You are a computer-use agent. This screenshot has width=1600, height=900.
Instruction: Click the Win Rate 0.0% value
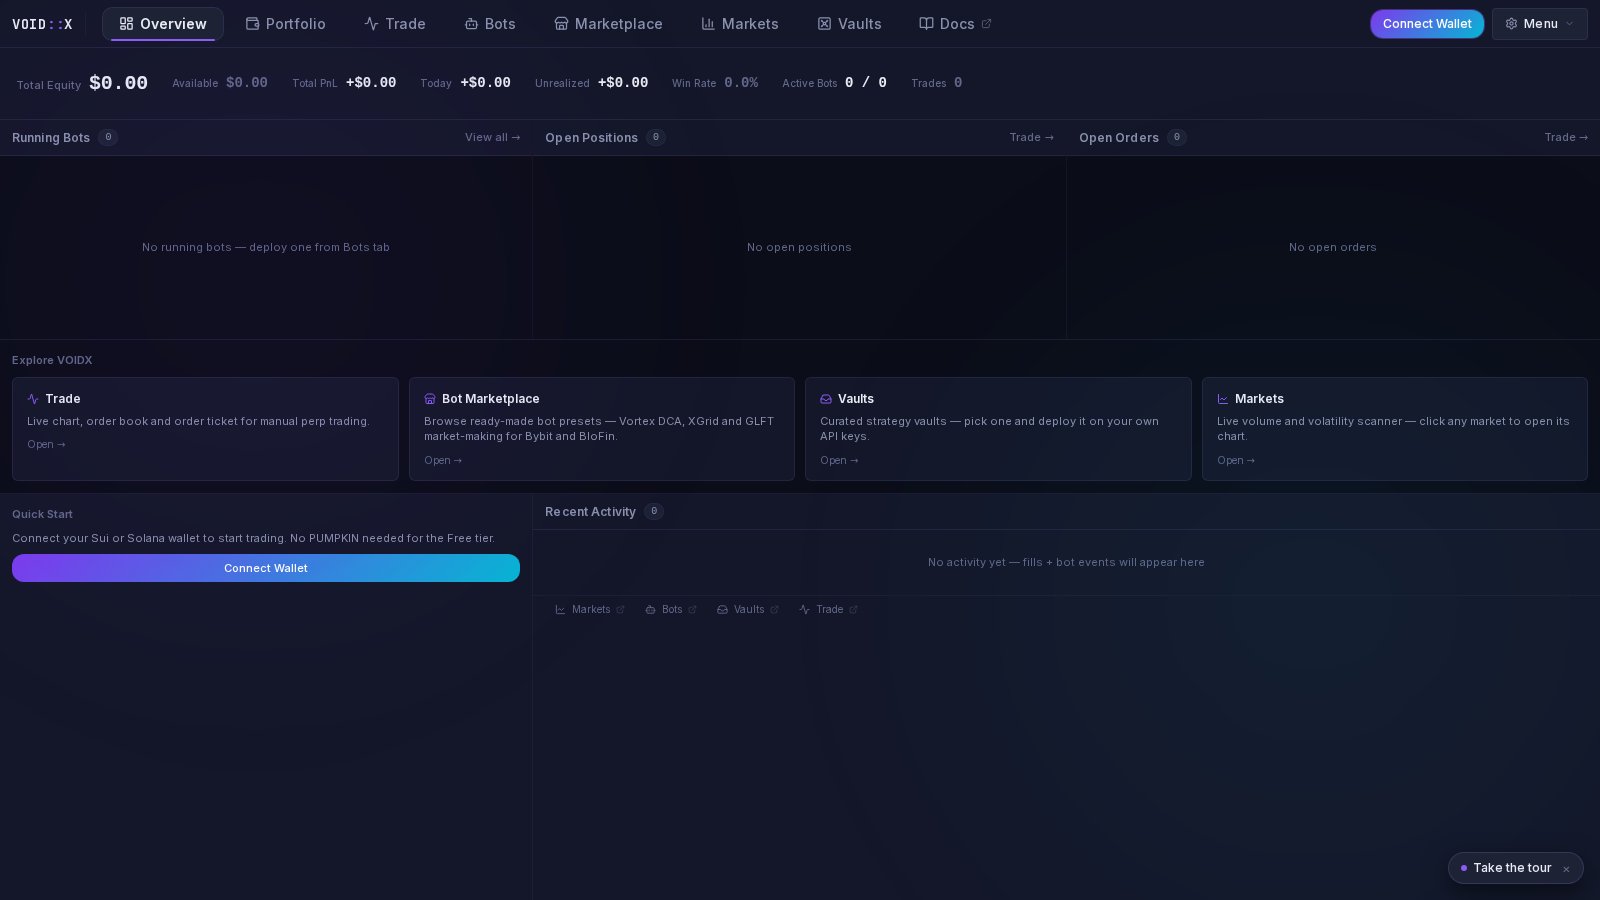(741, 83)
